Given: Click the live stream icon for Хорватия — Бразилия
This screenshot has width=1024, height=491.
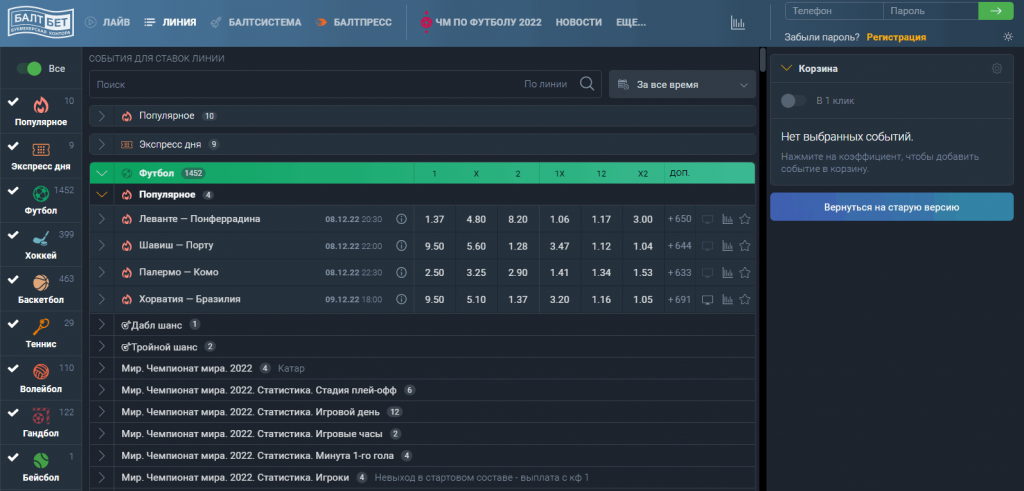Looking at the screenshot, I should point(708,299).
